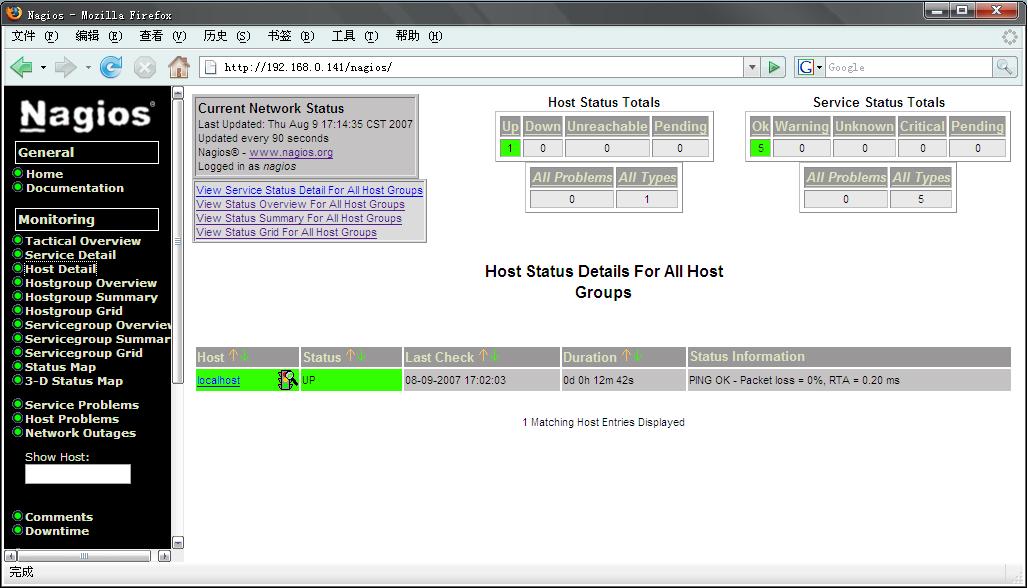The width and height of the screenshot is (1028, 588).
Task: Open Hostgroup Overview
Action: [91, 283]
